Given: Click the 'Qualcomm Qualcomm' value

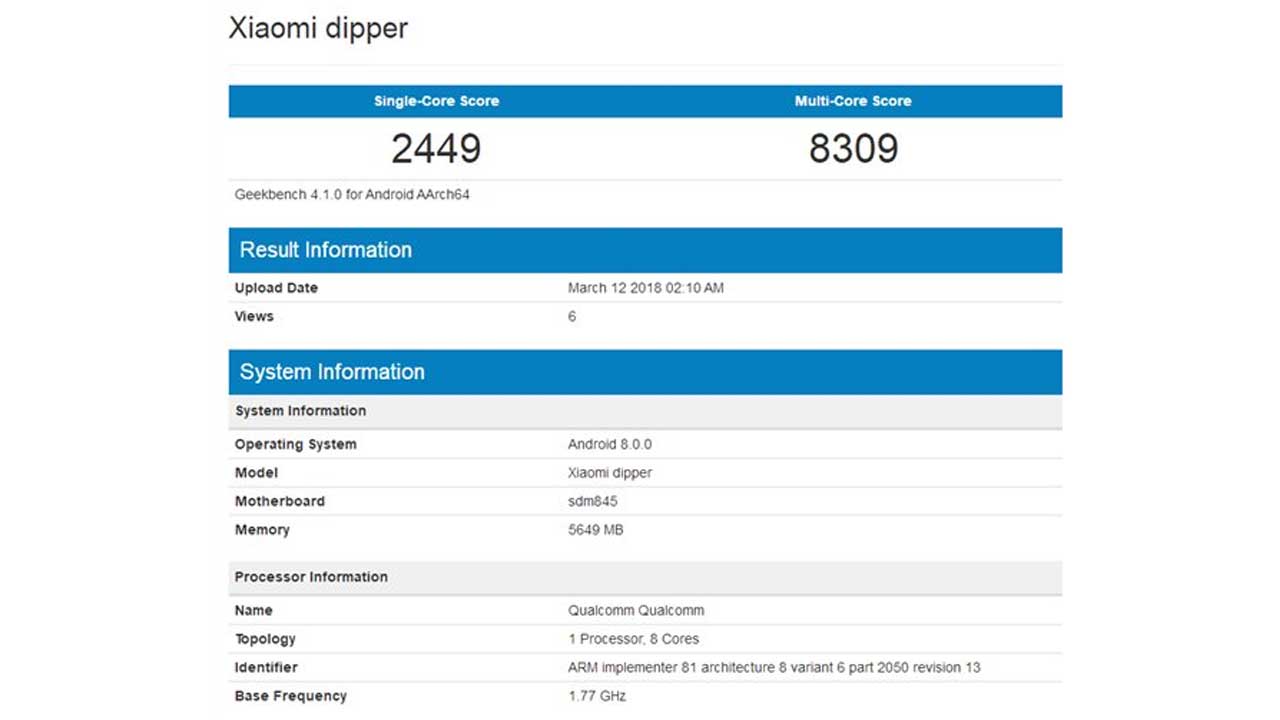Looking at the screenshot, I should (636, 610).
